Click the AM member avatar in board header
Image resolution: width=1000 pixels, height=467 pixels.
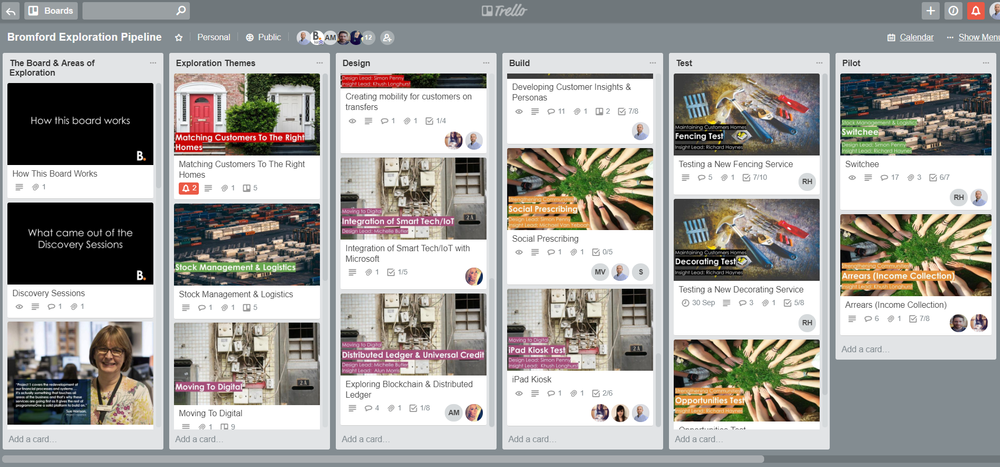330,38
